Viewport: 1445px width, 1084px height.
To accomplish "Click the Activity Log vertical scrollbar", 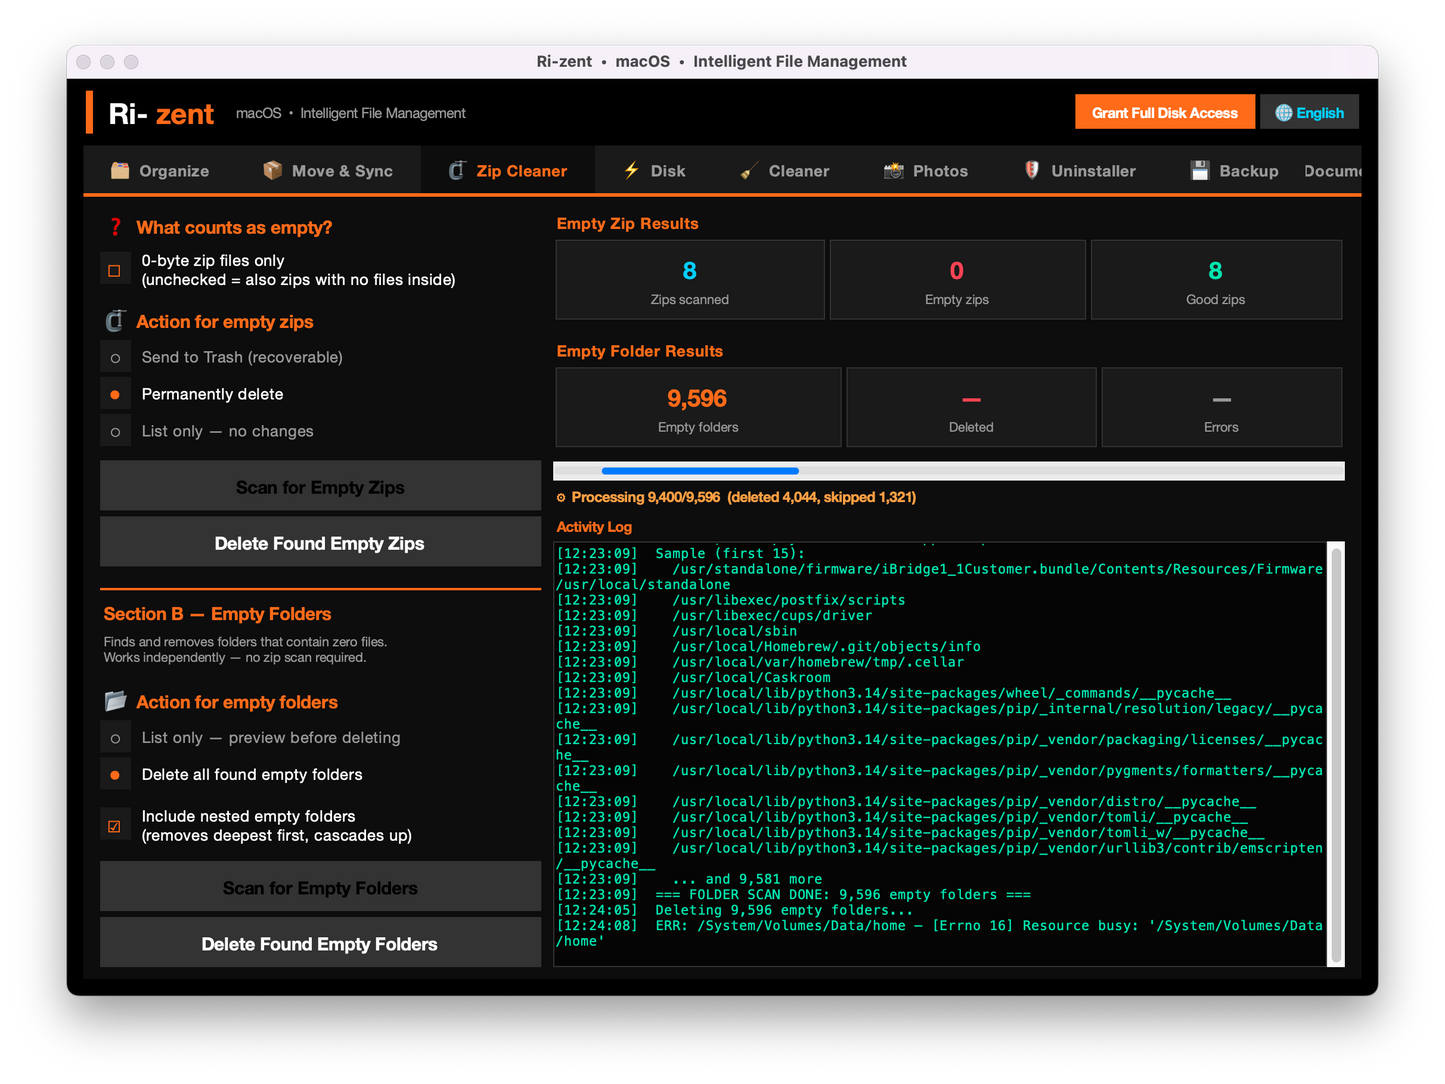I will pos(1336,754).
